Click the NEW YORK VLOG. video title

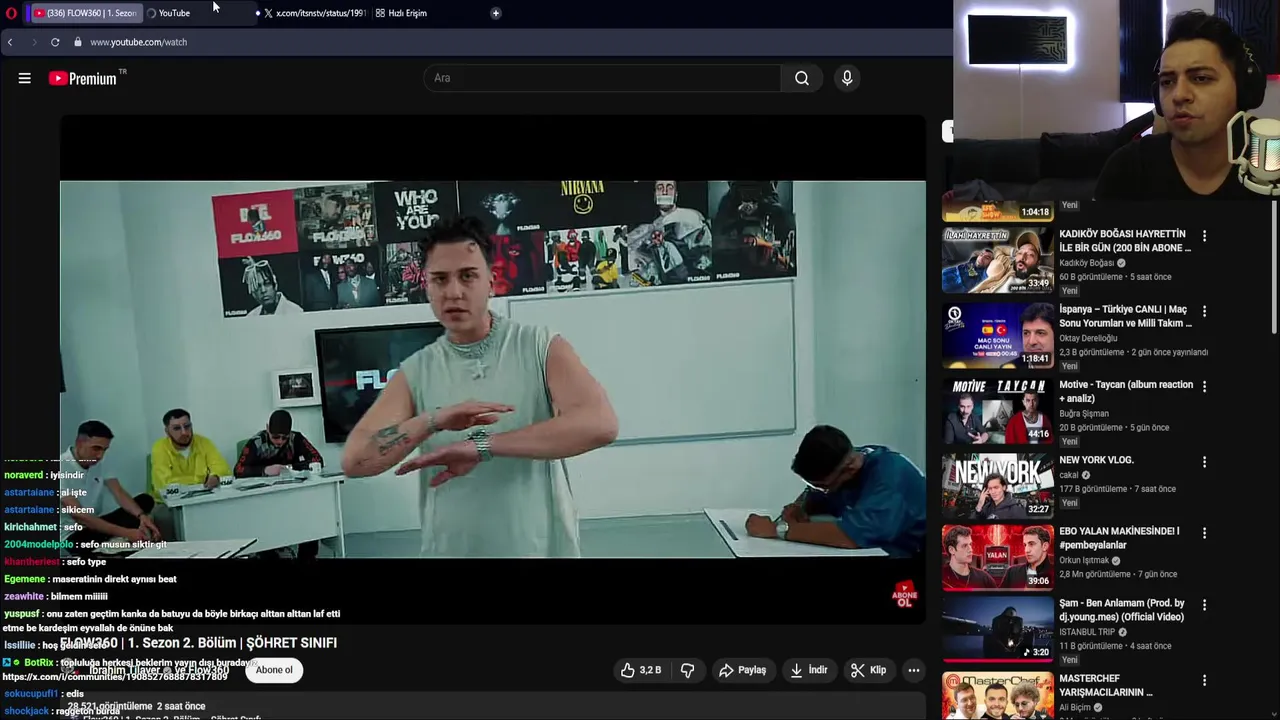point(1096,460)
